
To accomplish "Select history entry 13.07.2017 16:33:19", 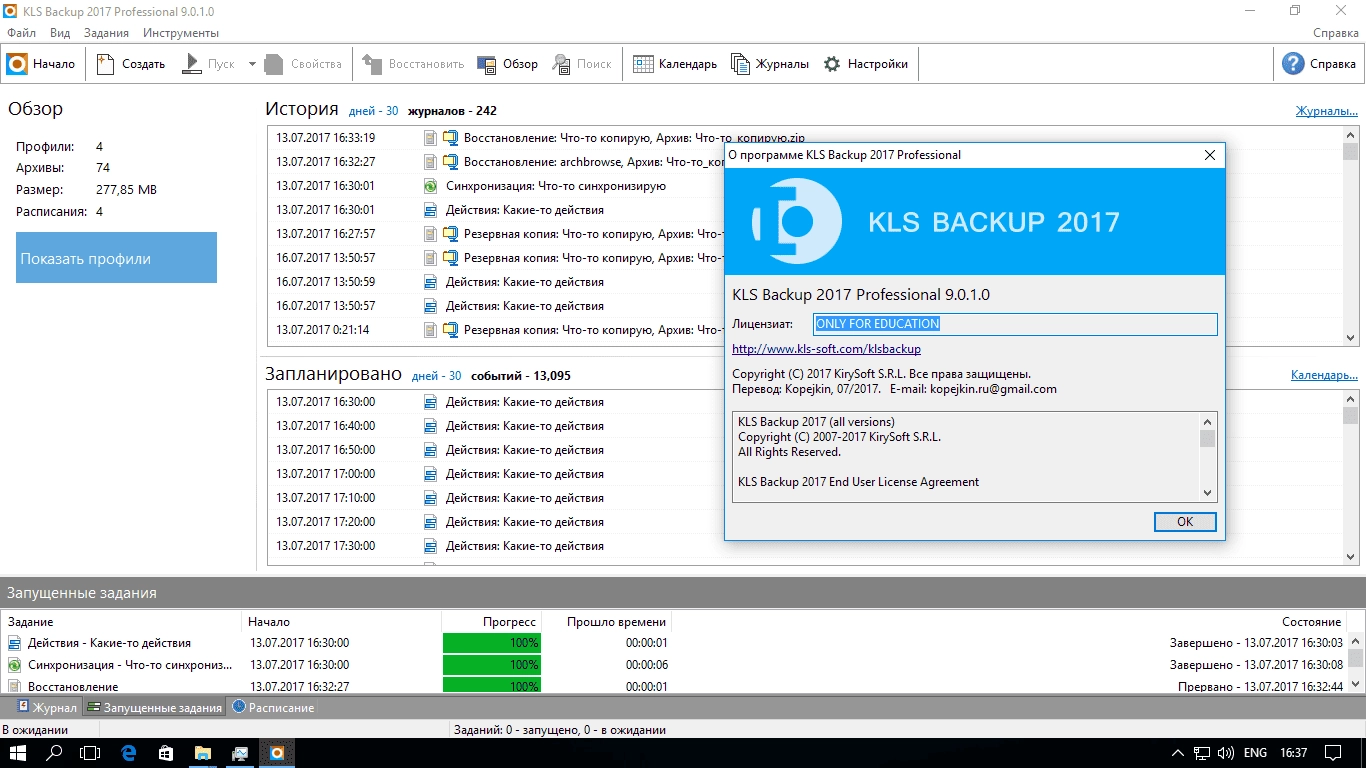I will pos(805,138).
